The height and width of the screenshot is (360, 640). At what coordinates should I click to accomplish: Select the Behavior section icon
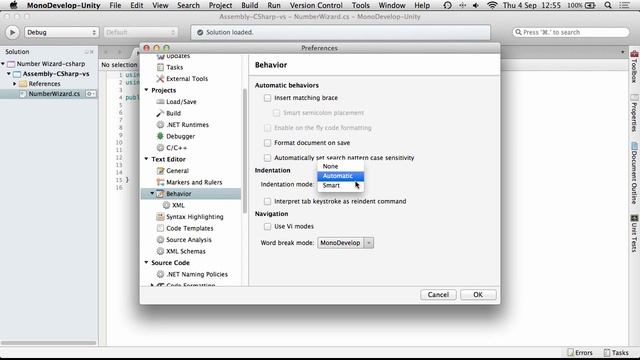pos(160,193)
